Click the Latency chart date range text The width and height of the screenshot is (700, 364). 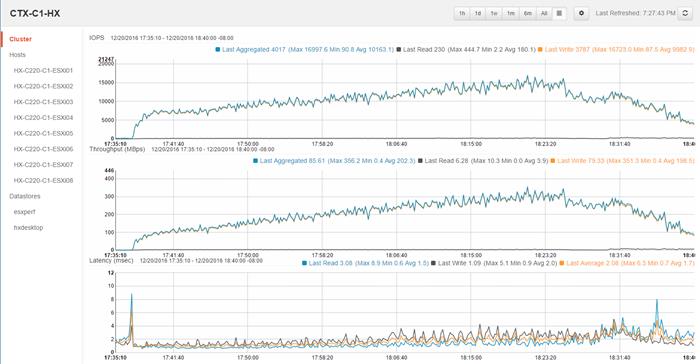pyautogui.click(x=201, y=260)
